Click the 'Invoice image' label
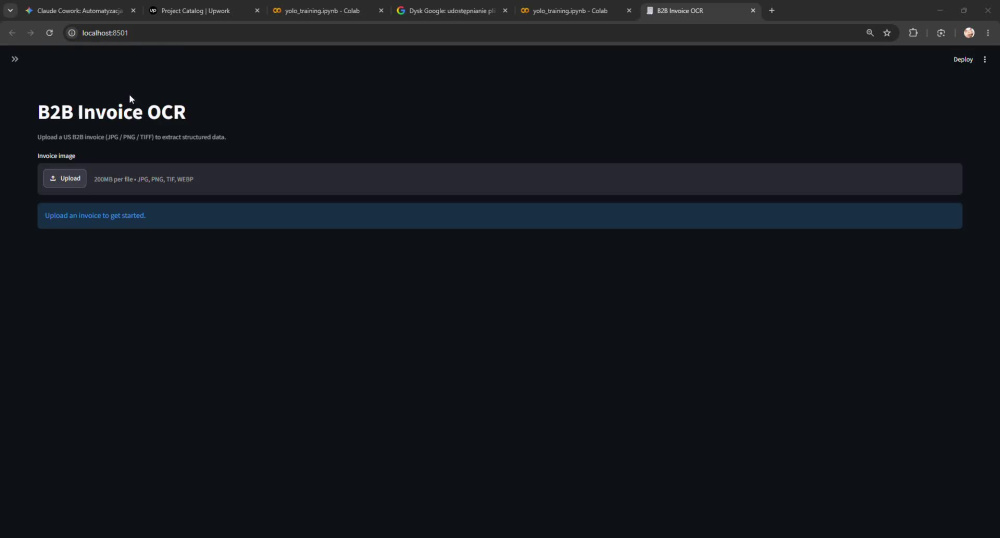This screenshot has height=538, width=1000. tap(56, 156)
